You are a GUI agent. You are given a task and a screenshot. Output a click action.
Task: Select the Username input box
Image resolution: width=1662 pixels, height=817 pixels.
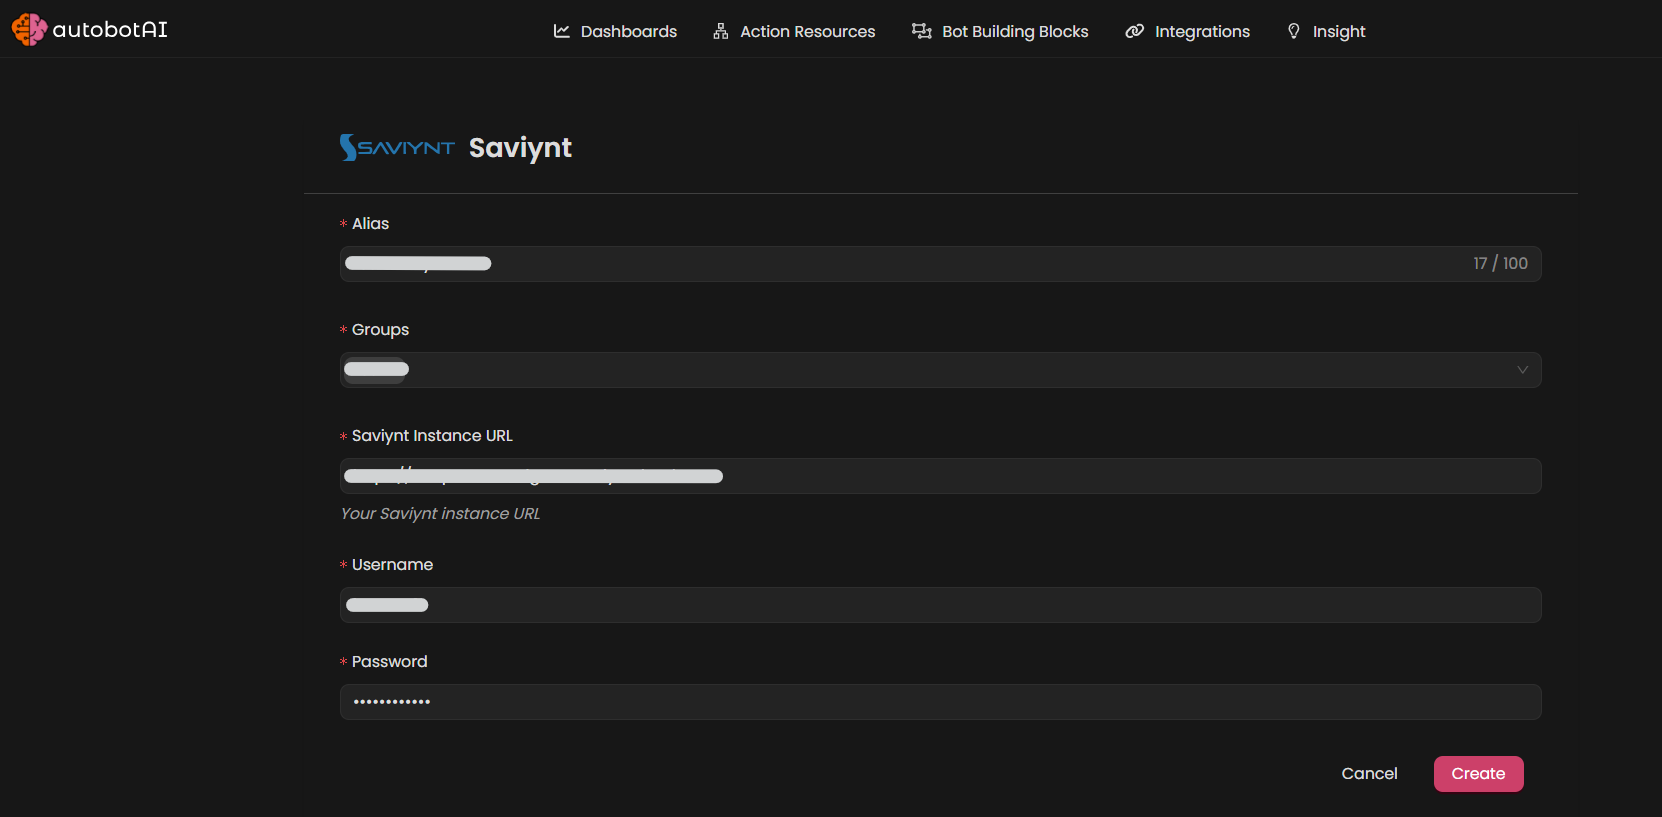940,605
